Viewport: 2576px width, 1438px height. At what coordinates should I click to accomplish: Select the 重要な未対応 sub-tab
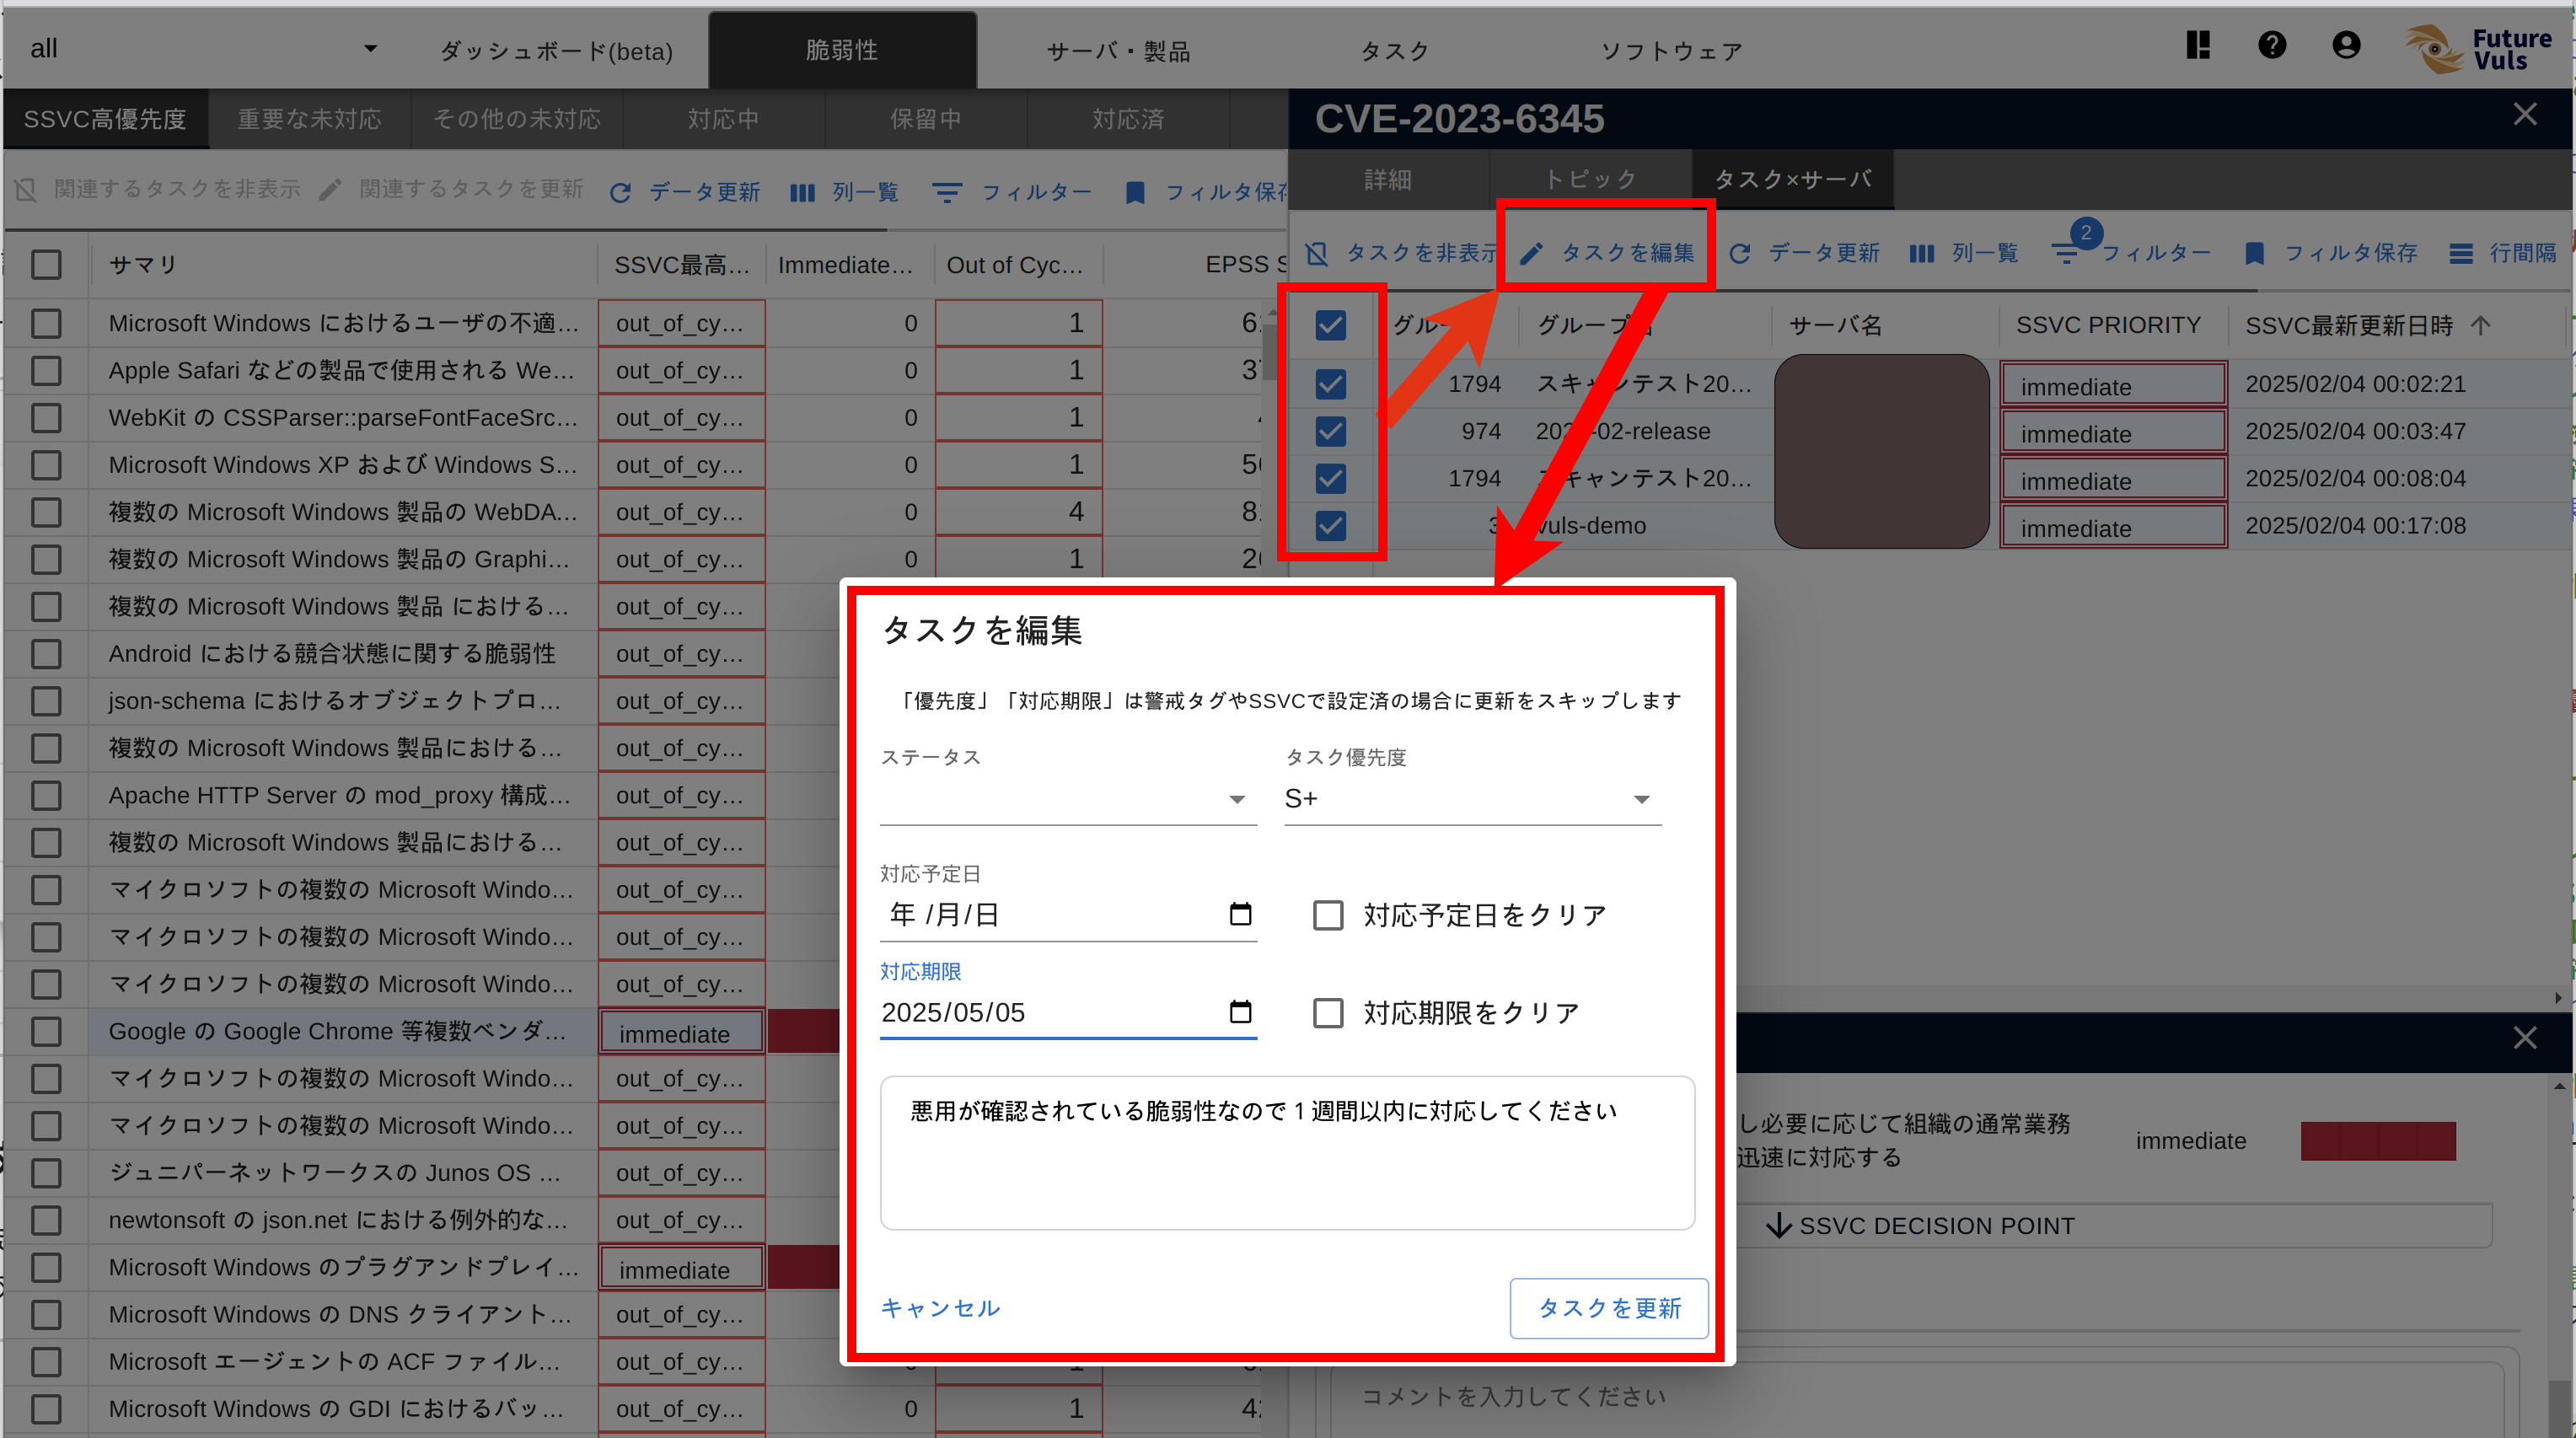point(309,119)
